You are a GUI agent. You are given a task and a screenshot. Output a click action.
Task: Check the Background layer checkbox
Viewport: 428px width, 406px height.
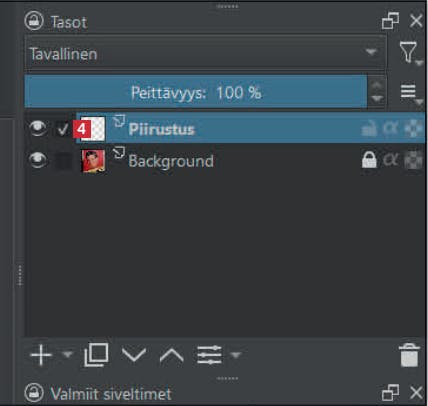(x=63, y=161)
